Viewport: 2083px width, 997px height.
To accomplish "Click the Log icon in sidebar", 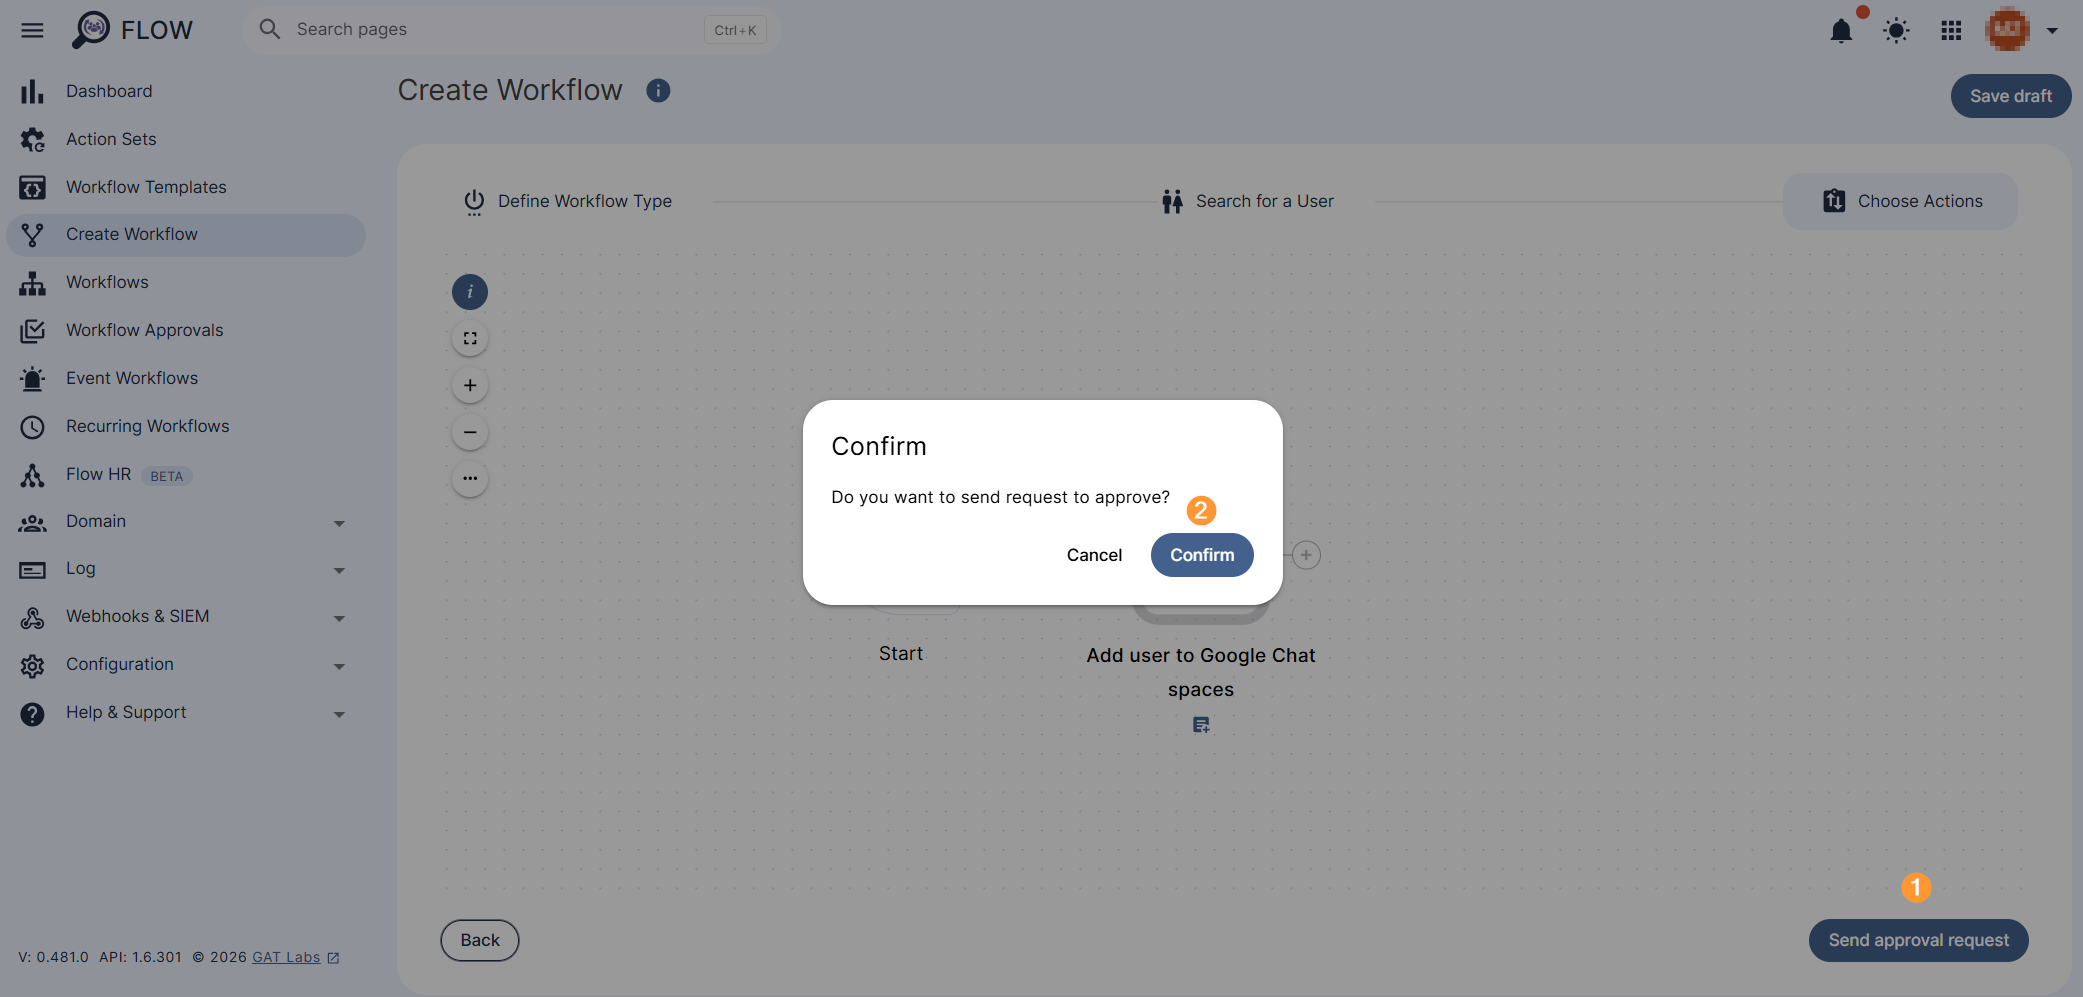I will [32, 570].
